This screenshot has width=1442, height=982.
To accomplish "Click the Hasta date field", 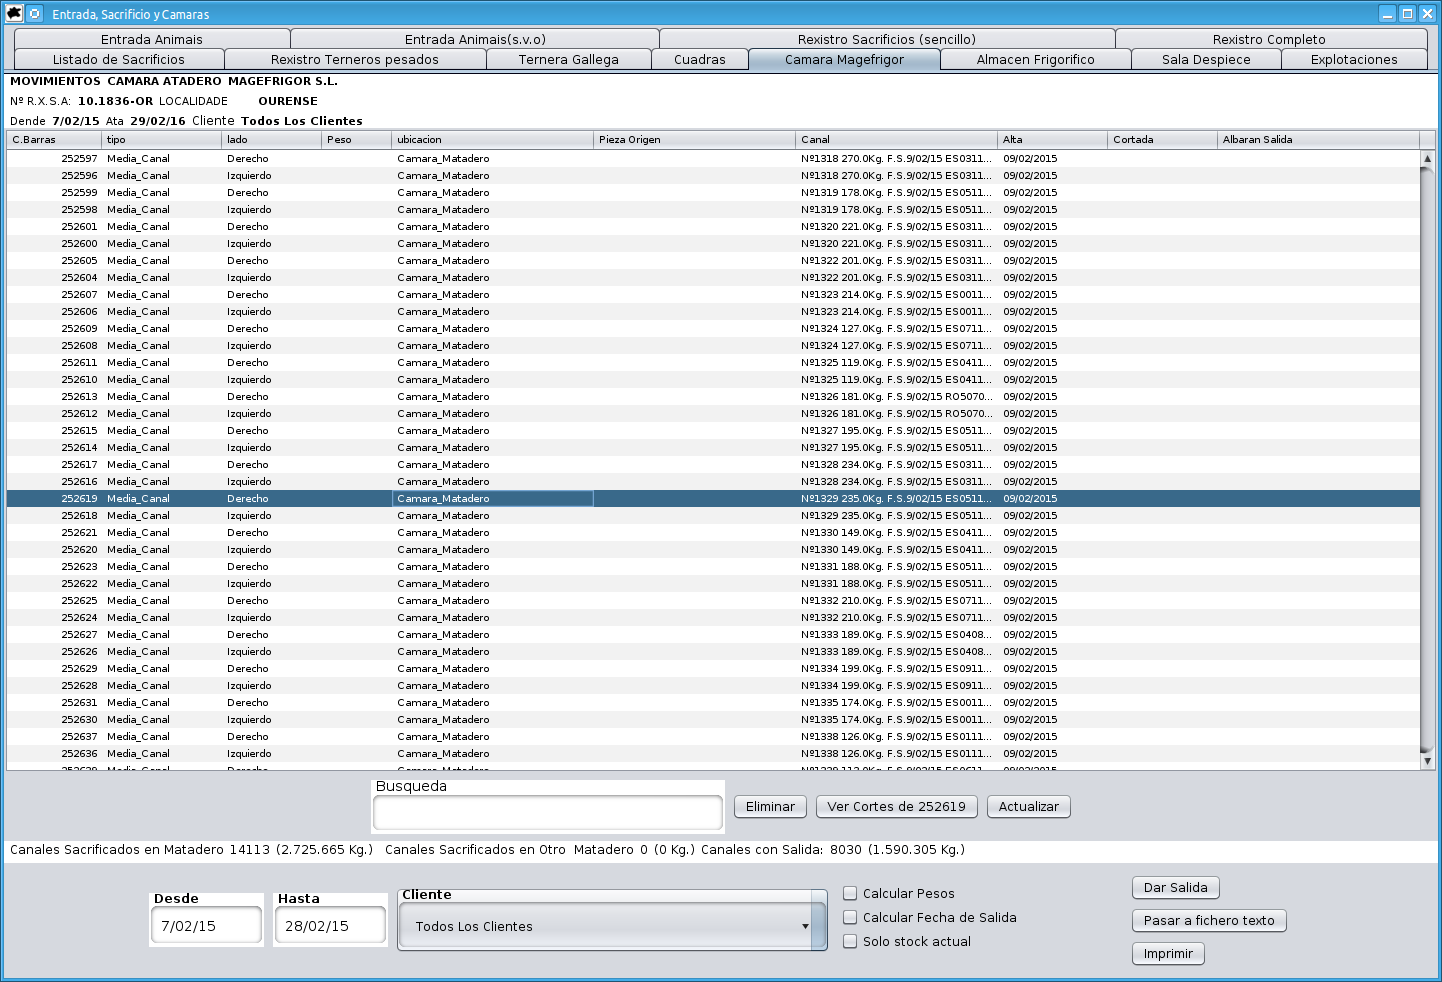I will (x=330, y=925).
